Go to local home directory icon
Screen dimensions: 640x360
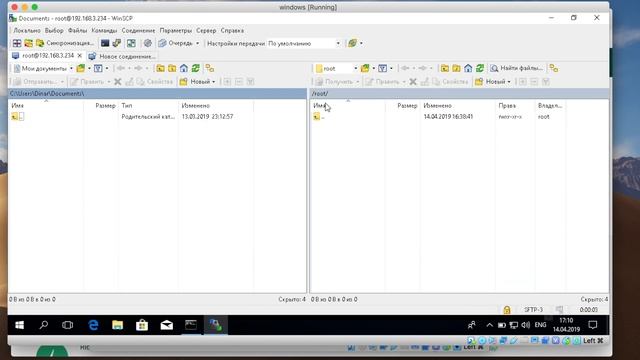[184, 68]
